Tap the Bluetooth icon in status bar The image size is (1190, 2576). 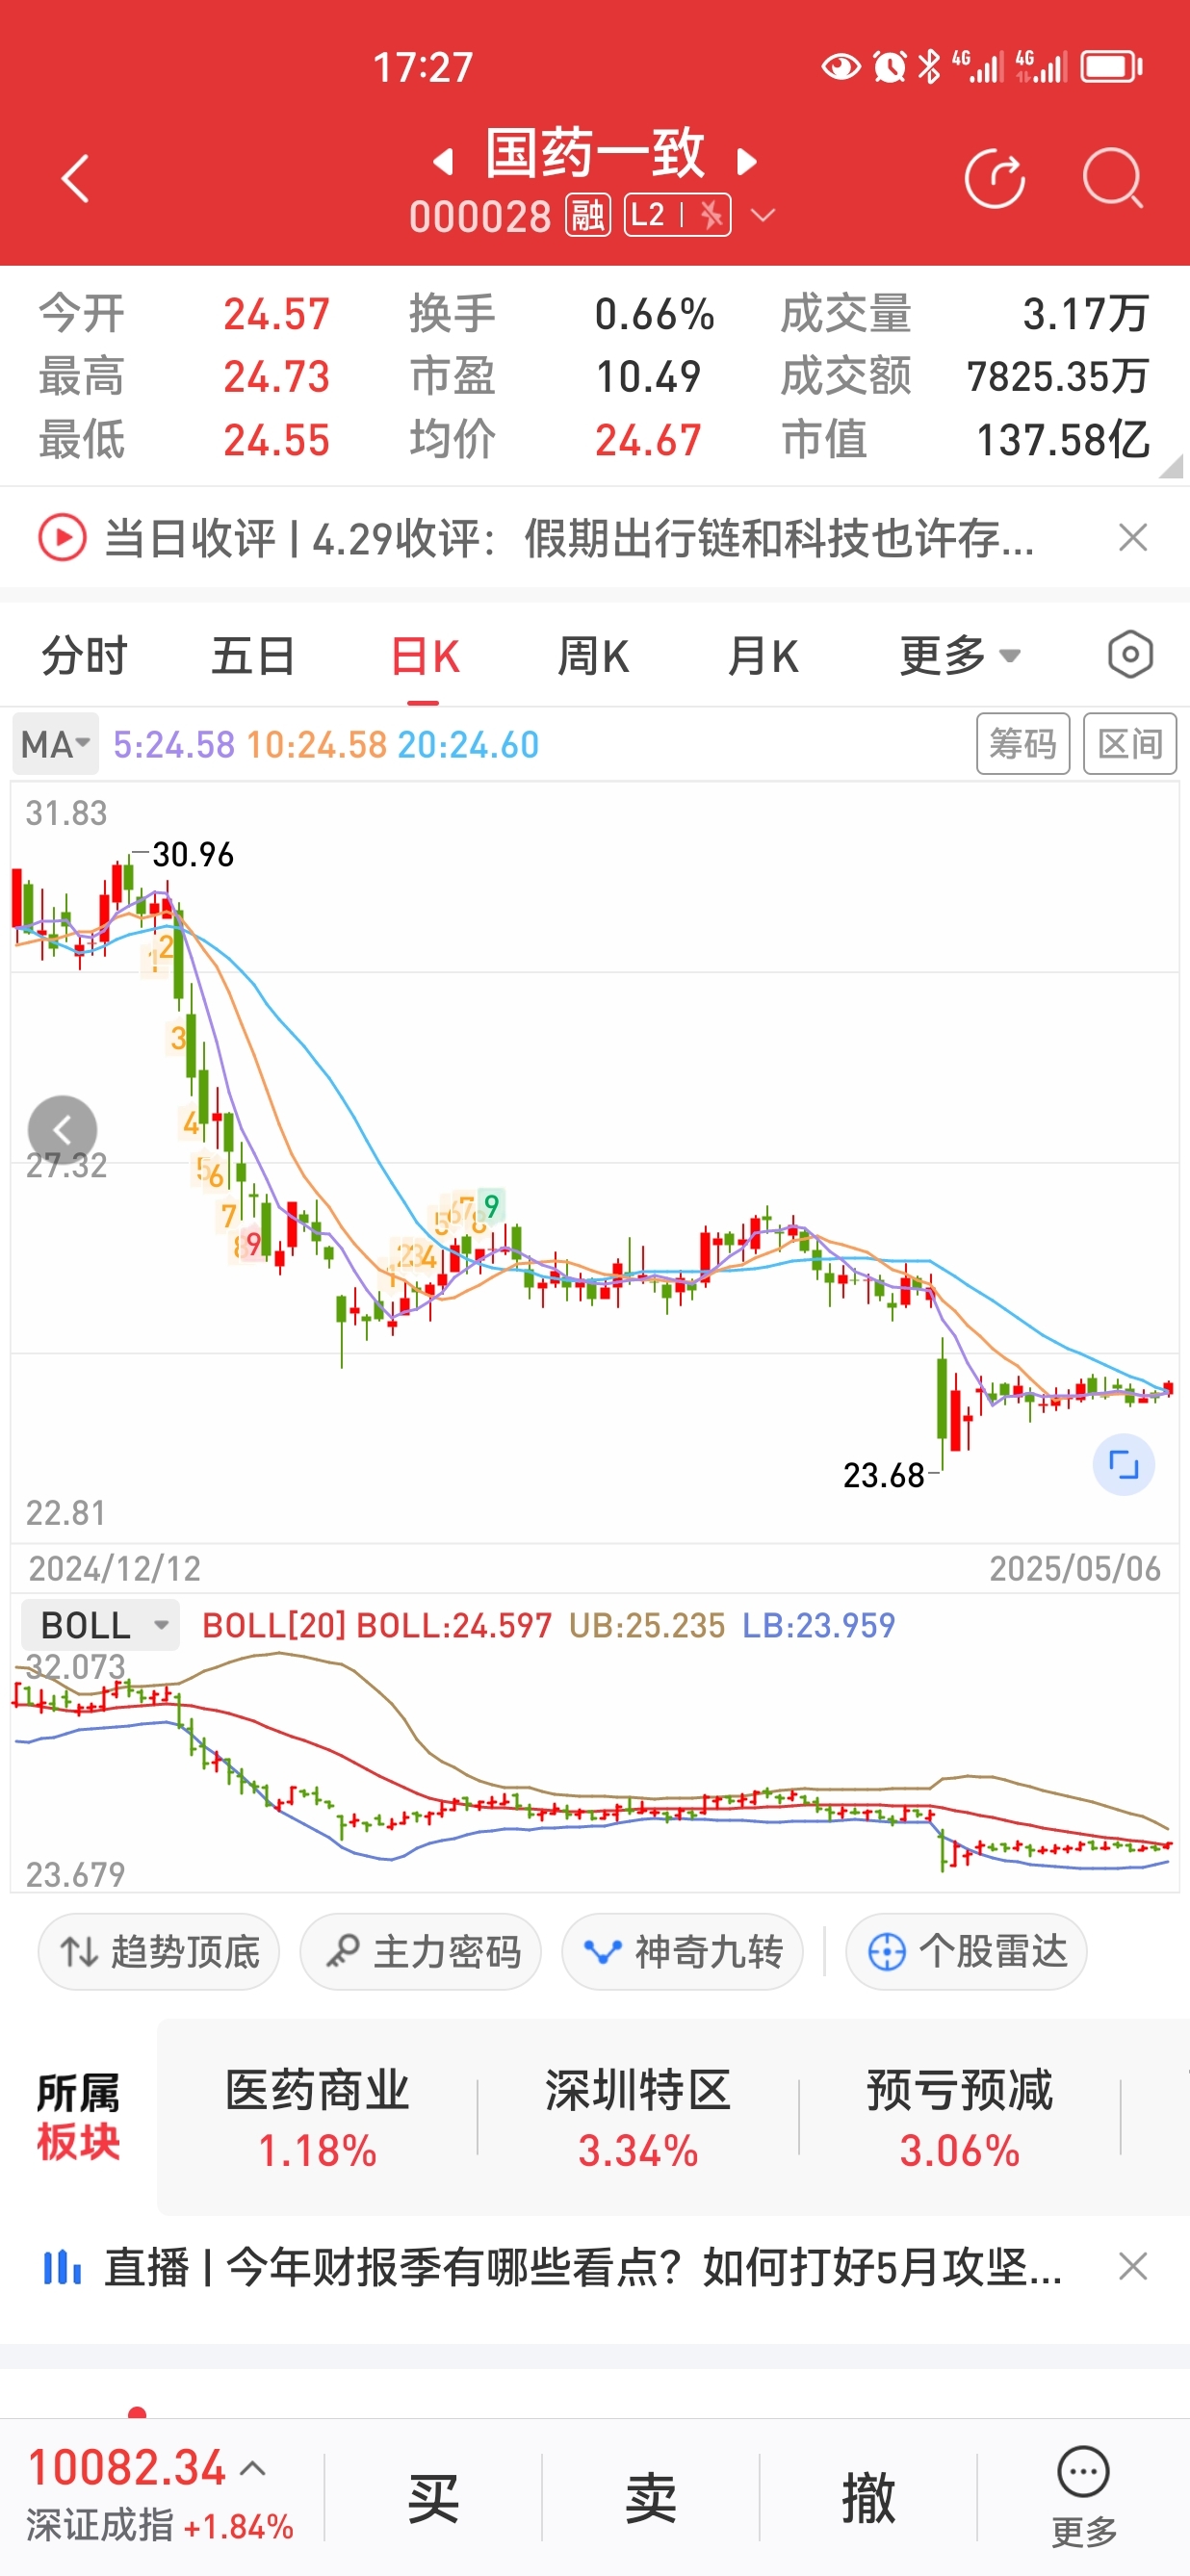click(930, 67)
